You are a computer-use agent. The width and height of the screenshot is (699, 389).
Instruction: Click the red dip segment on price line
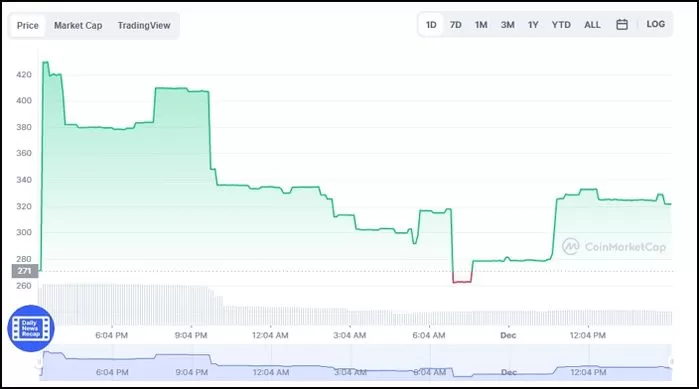(x=462, y=279)
